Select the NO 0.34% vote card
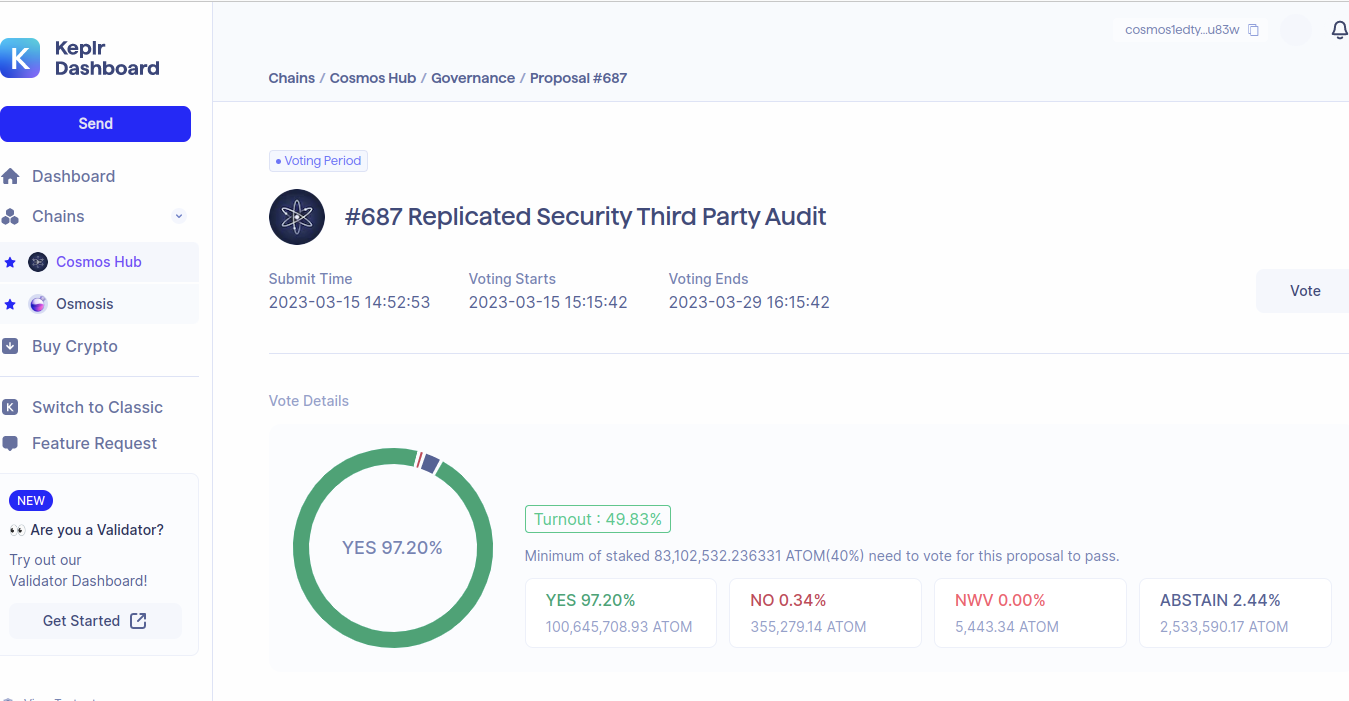Screen dimensions: 1349x701 pos(825,613)
